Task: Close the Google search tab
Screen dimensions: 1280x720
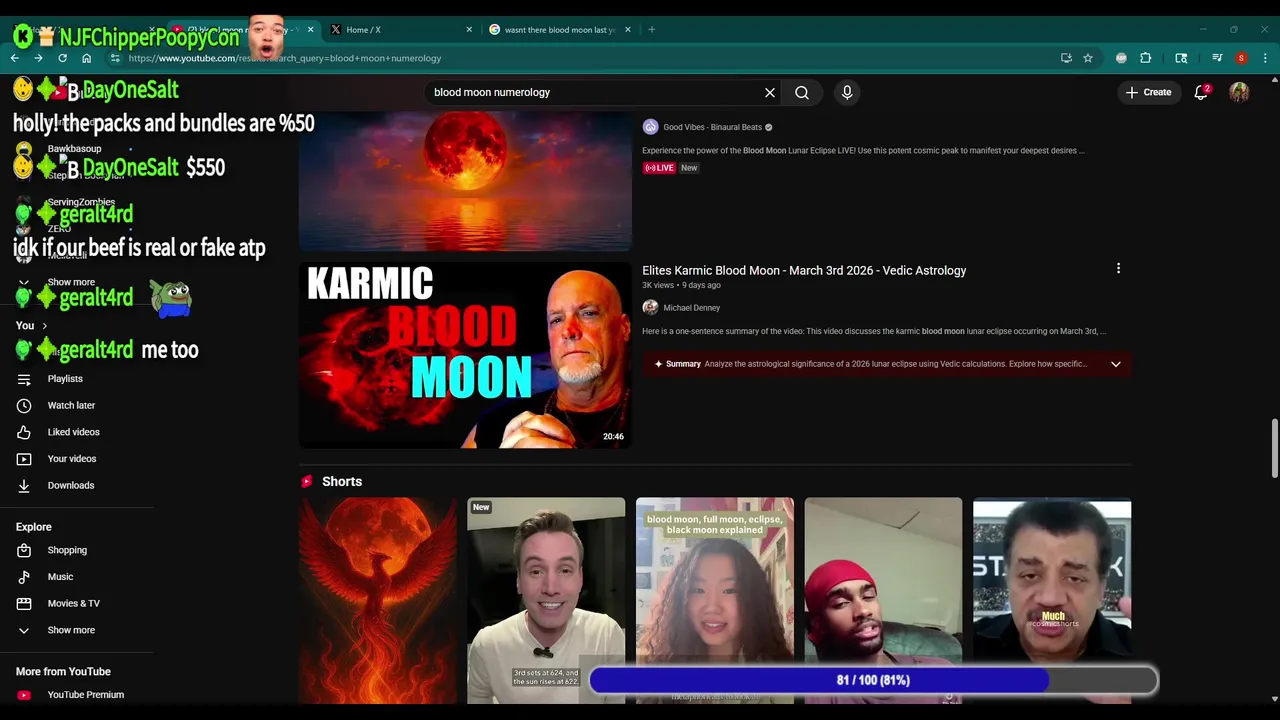Action: point(628,30)
